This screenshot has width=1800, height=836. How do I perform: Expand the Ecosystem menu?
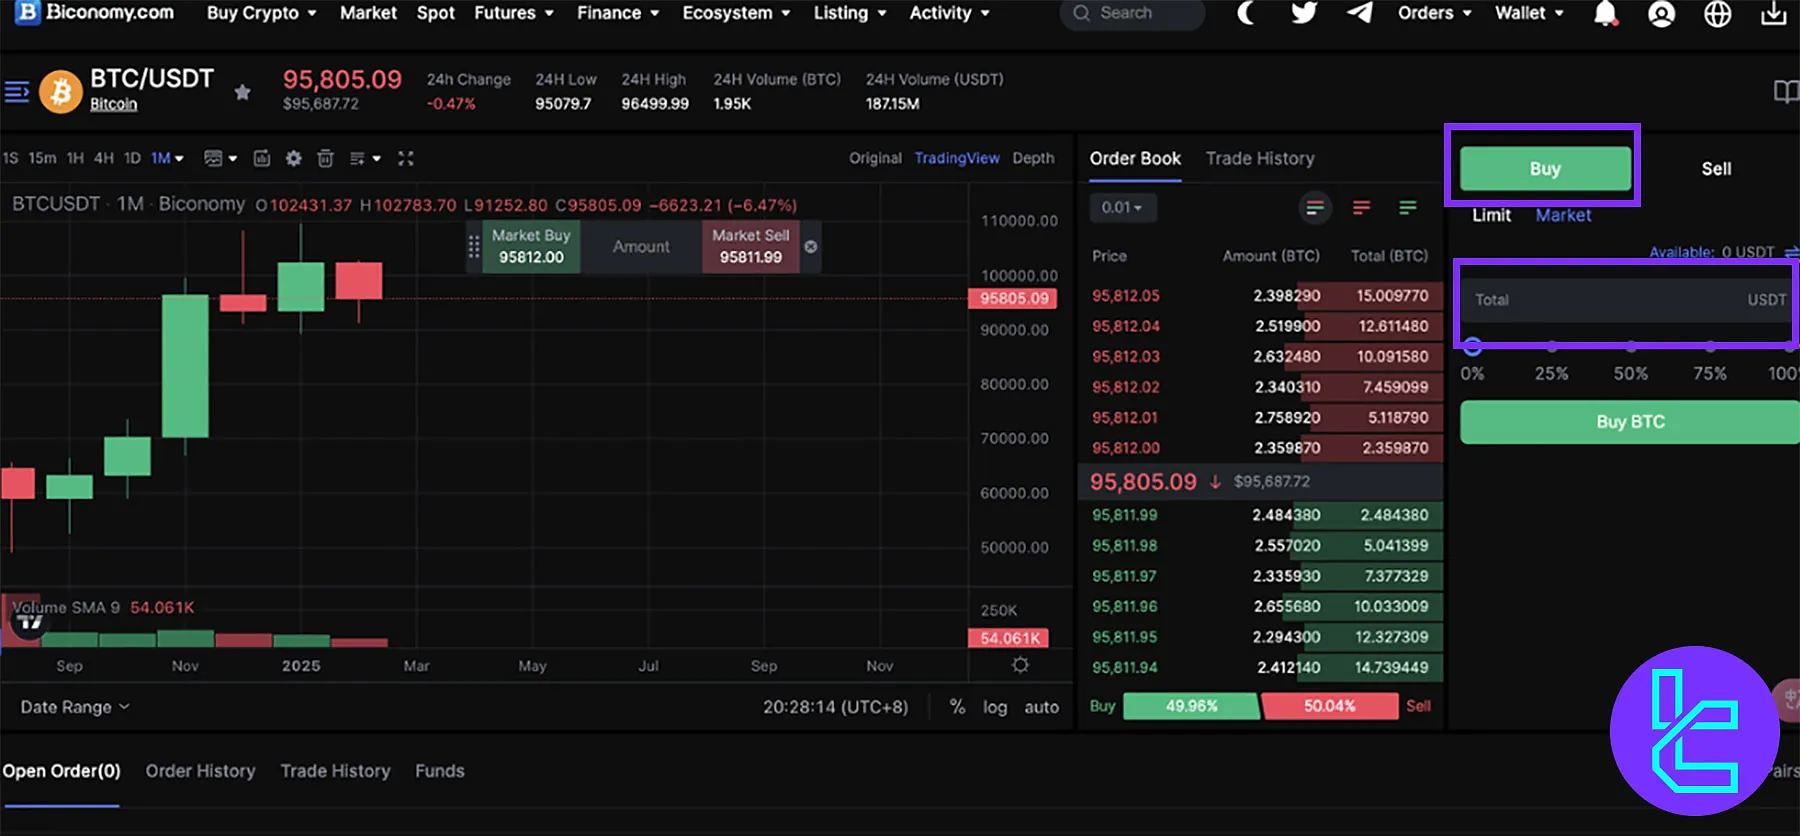point(736,13)
